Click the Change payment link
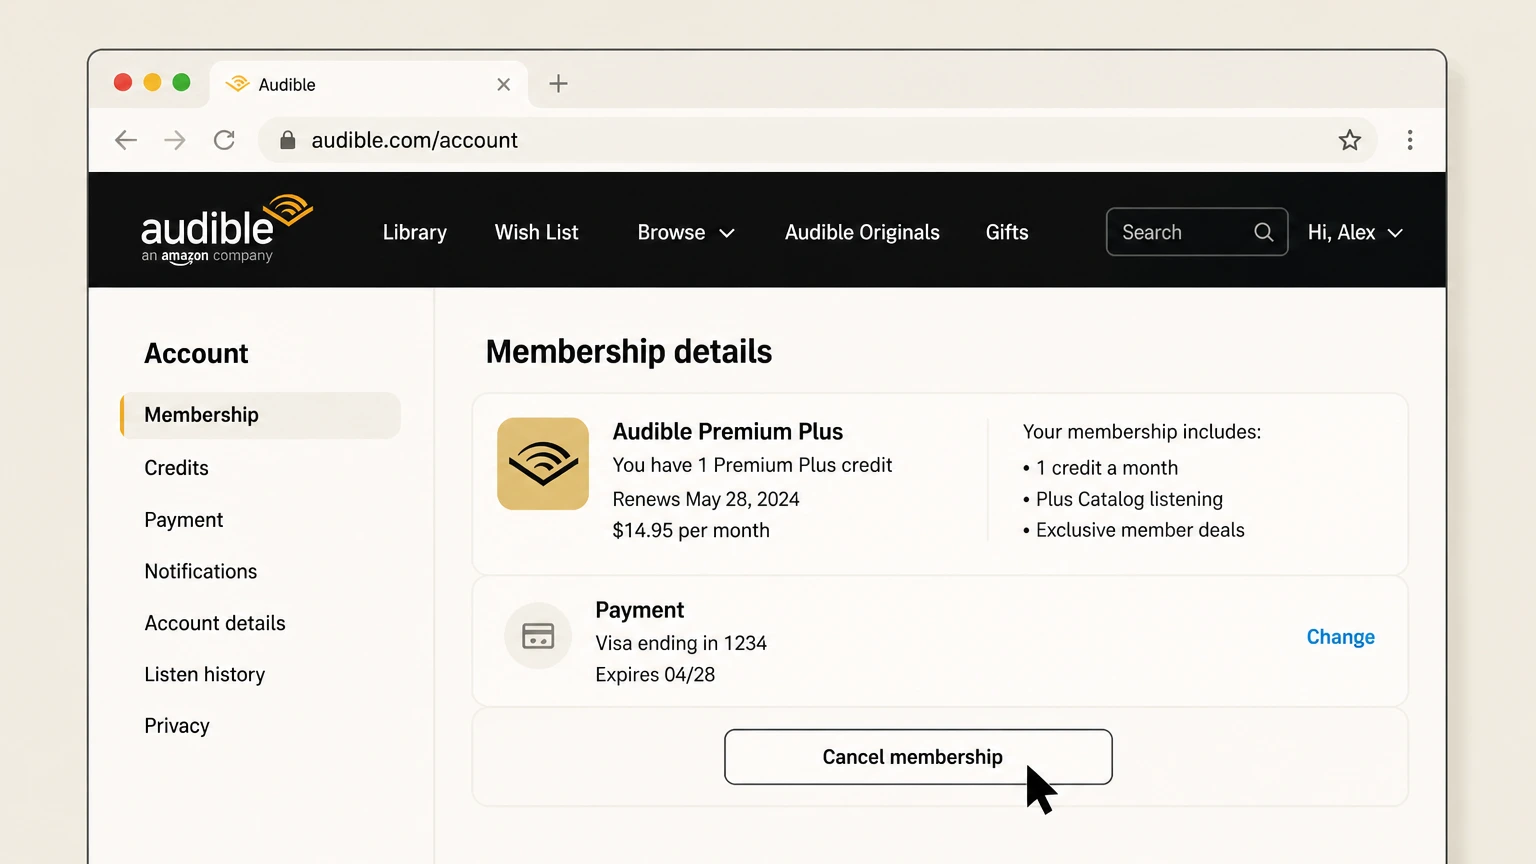 (x=1341, y=637)
